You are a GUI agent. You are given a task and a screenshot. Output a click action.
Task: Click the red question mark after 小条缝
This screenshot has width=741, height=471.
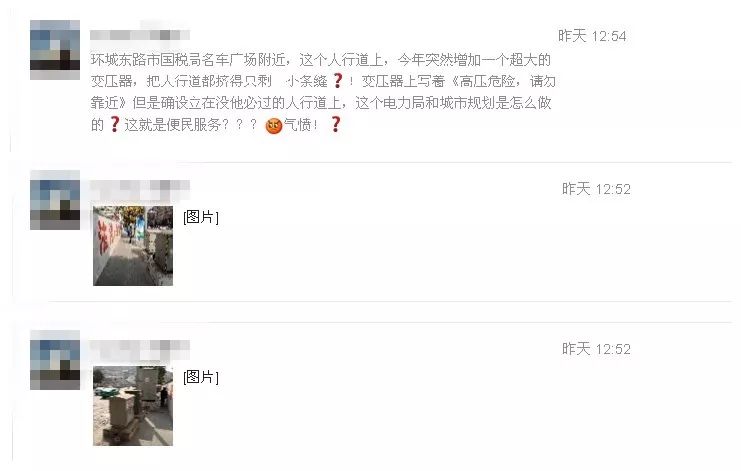tap(337, 81)
